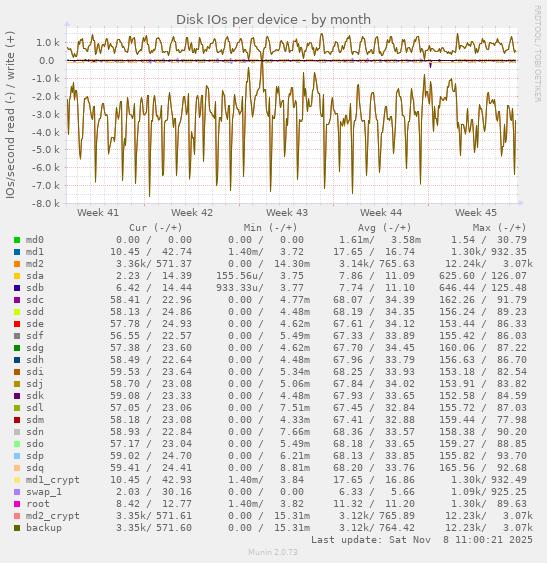
Task: Click the navy sdh legend swatch
Action: coord(17,360)
